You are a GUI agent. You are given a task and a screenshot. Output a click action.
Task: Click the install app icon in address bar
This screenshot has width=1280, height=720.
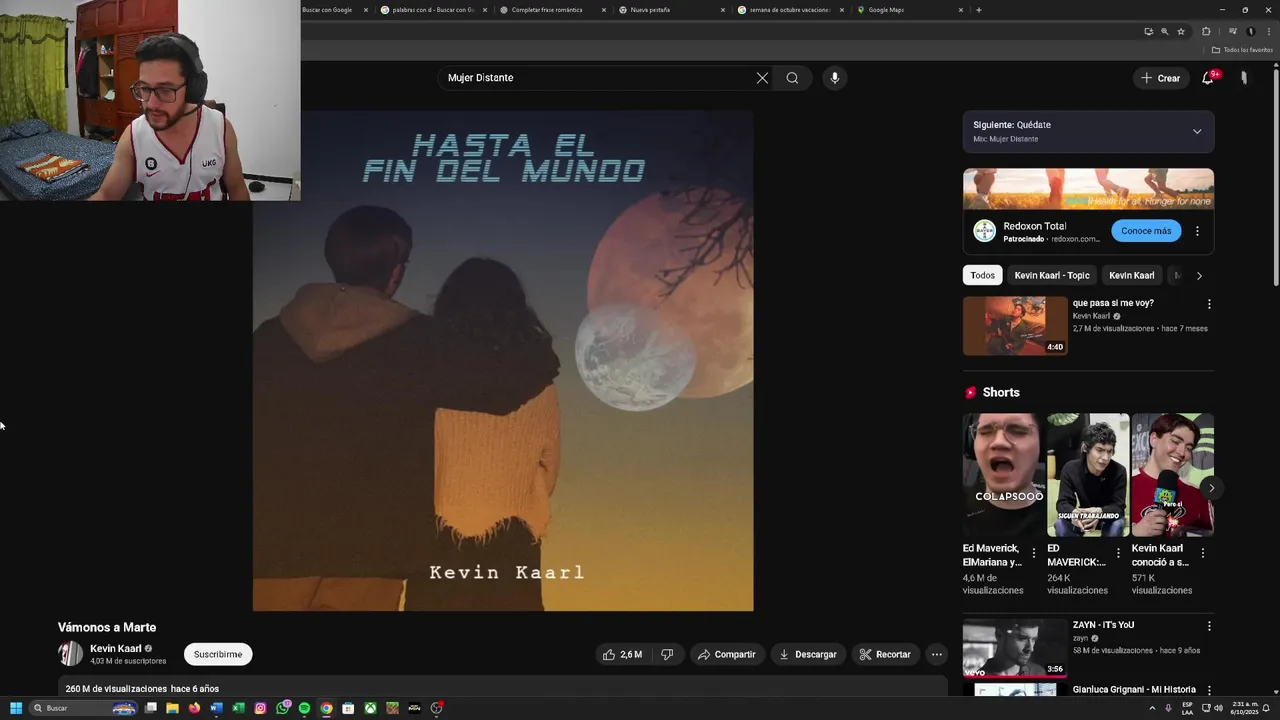pos(1148,31)
